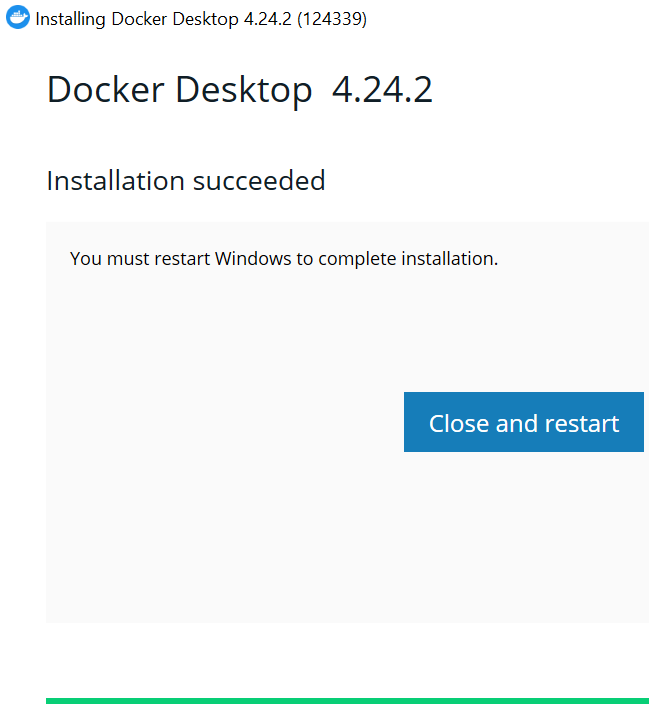649x707 pixels.
Task: Click the version 4.24.2 in title bar
Action: pyautogui.click(x=267, y=19)
